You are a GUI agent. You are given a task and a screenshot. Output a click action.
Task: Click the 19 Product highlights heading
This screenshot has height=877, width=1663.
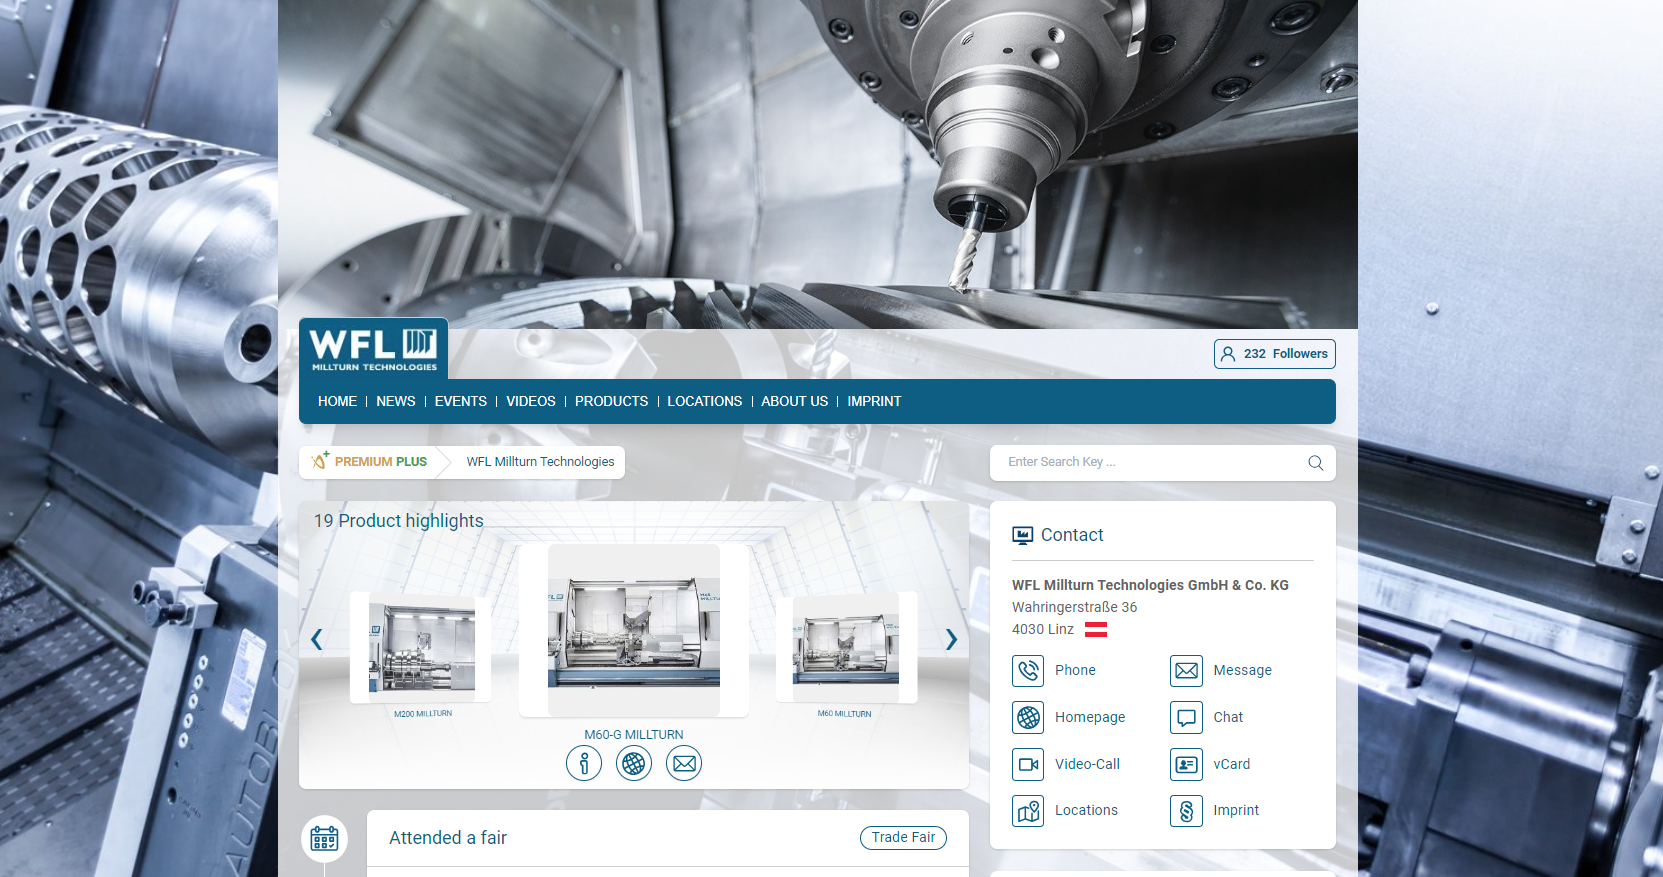click(x=398, y=521)
